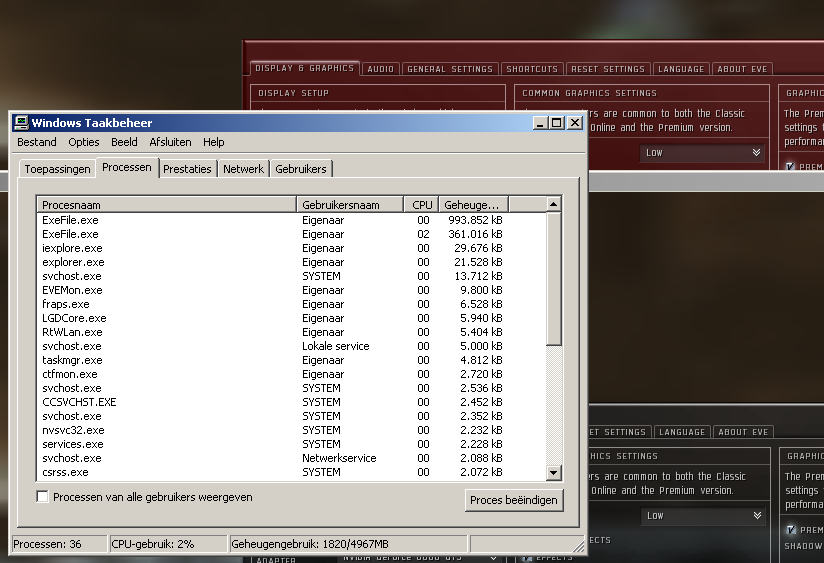Open the Help menu in Taakbeheer
This screenshot has height=563, width=824.
tap(213, 142)
